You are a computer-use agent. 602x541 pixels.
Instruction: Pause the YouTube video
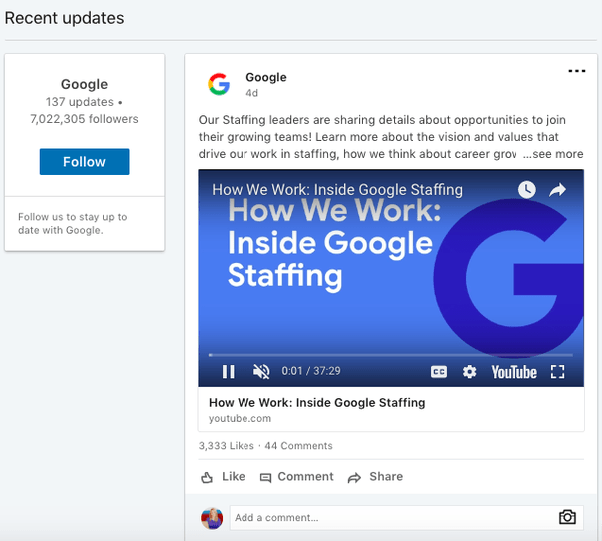[x=228, y=371]
